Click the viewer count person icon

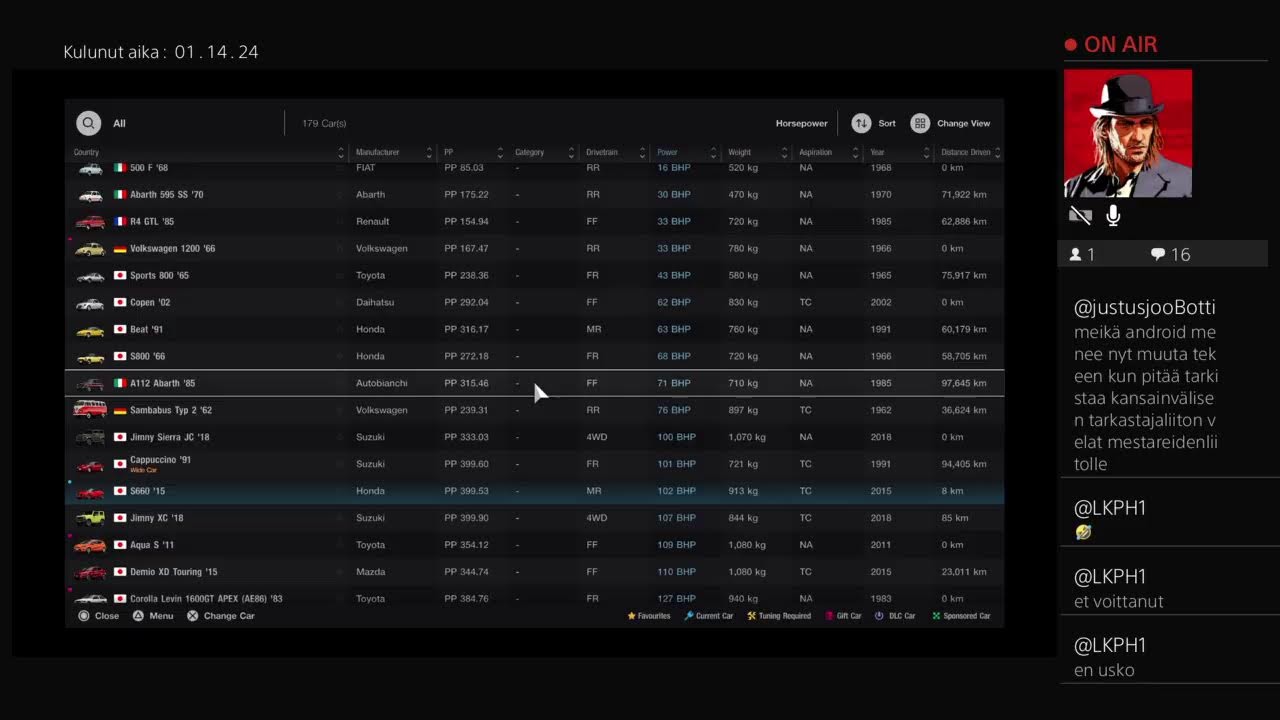[1075, 255]
